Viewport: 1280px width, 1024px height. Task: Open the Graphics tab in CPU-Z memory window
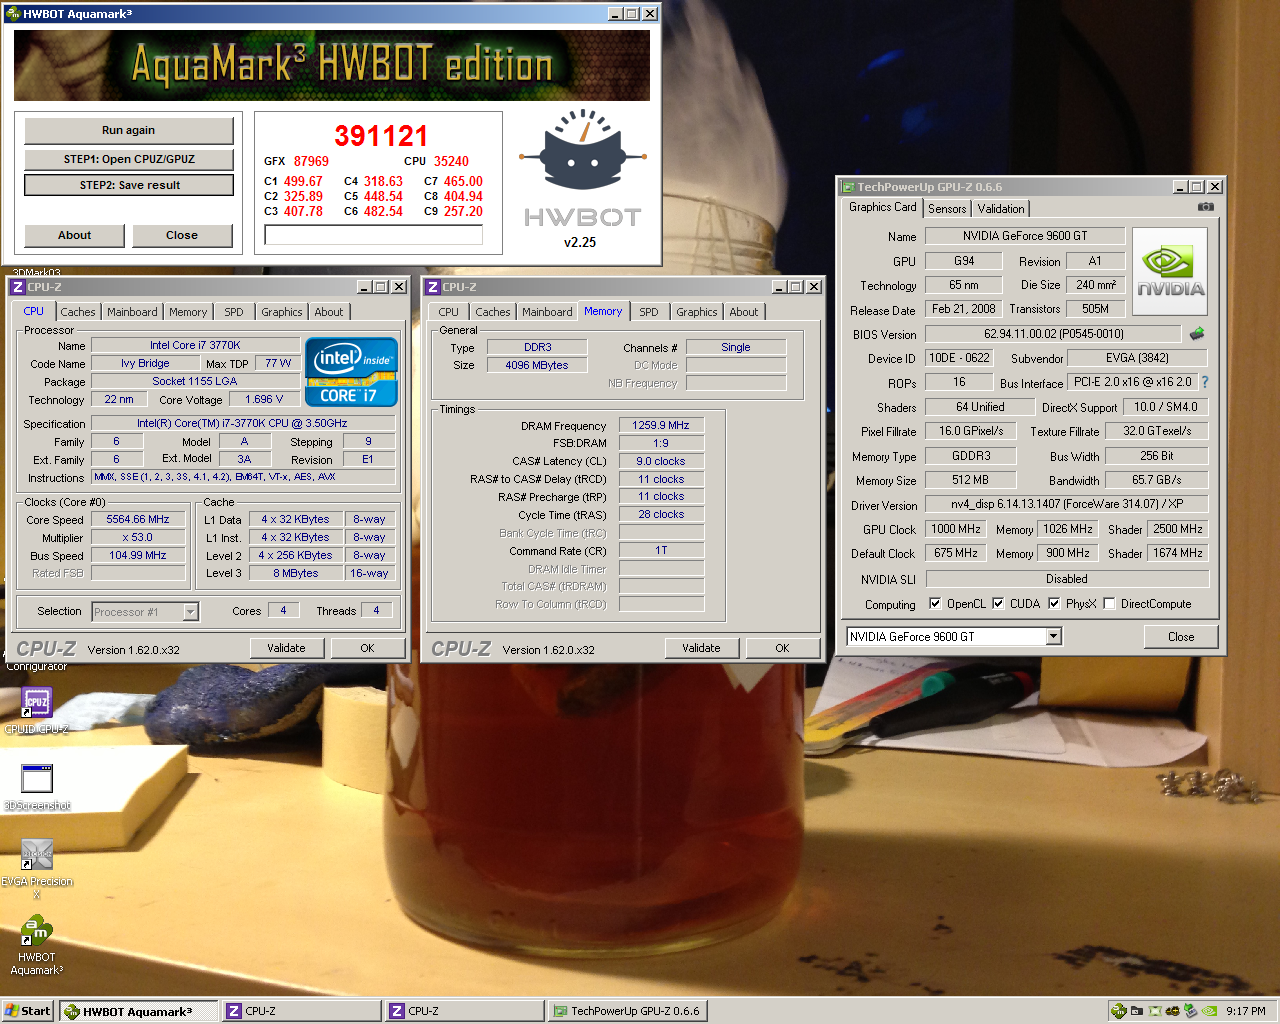(697, 312)
